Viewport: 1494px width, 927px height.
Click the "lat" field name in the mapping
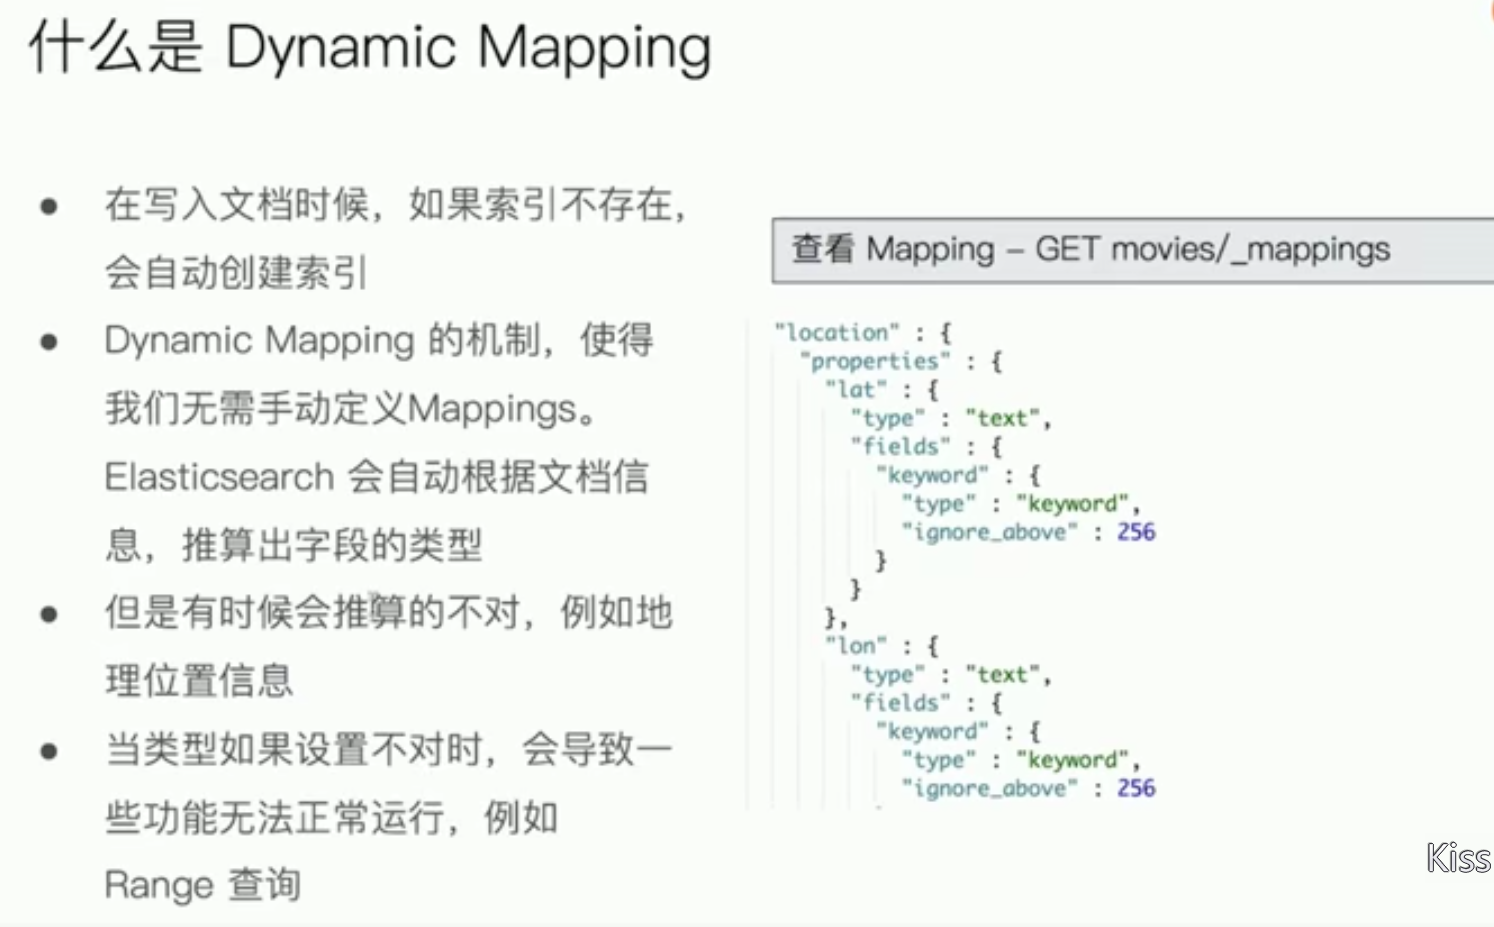[x=856, y=390]
